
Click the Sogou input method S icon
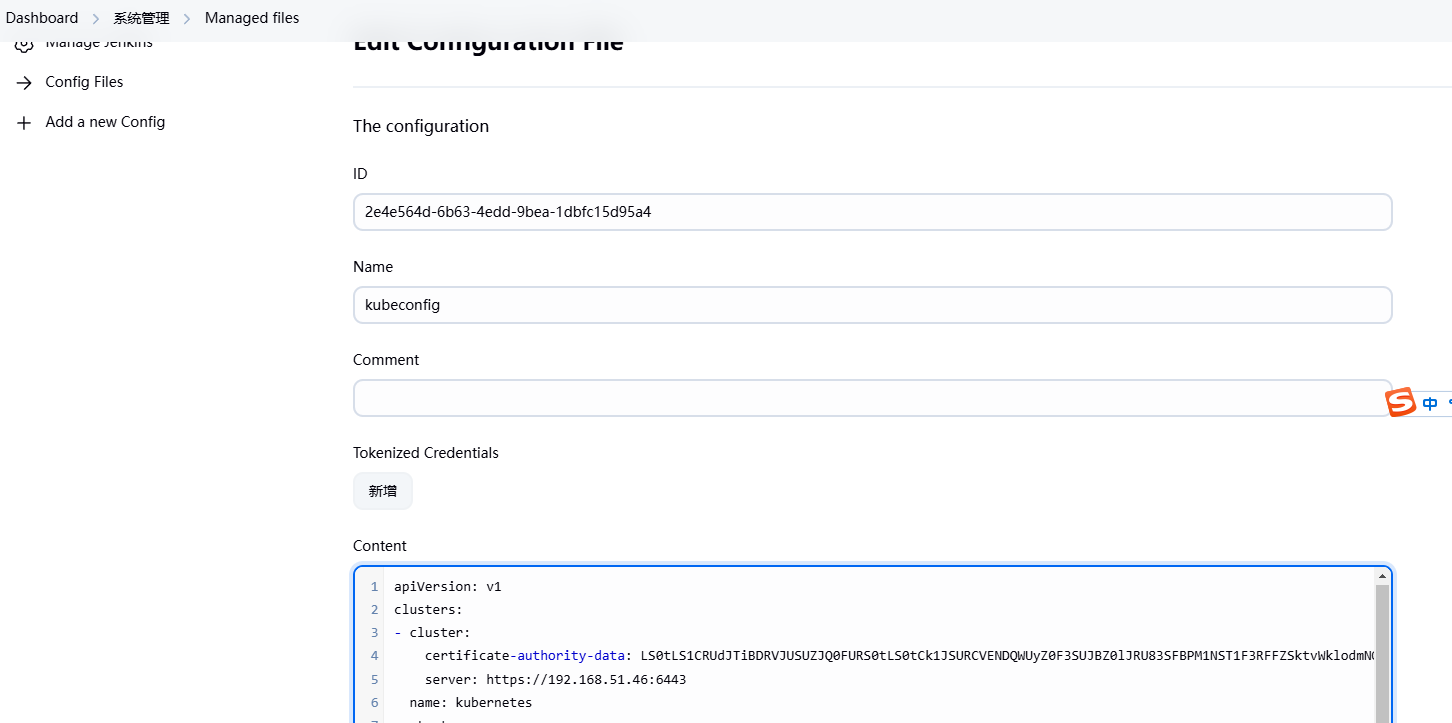click(x=1400, y=402)
